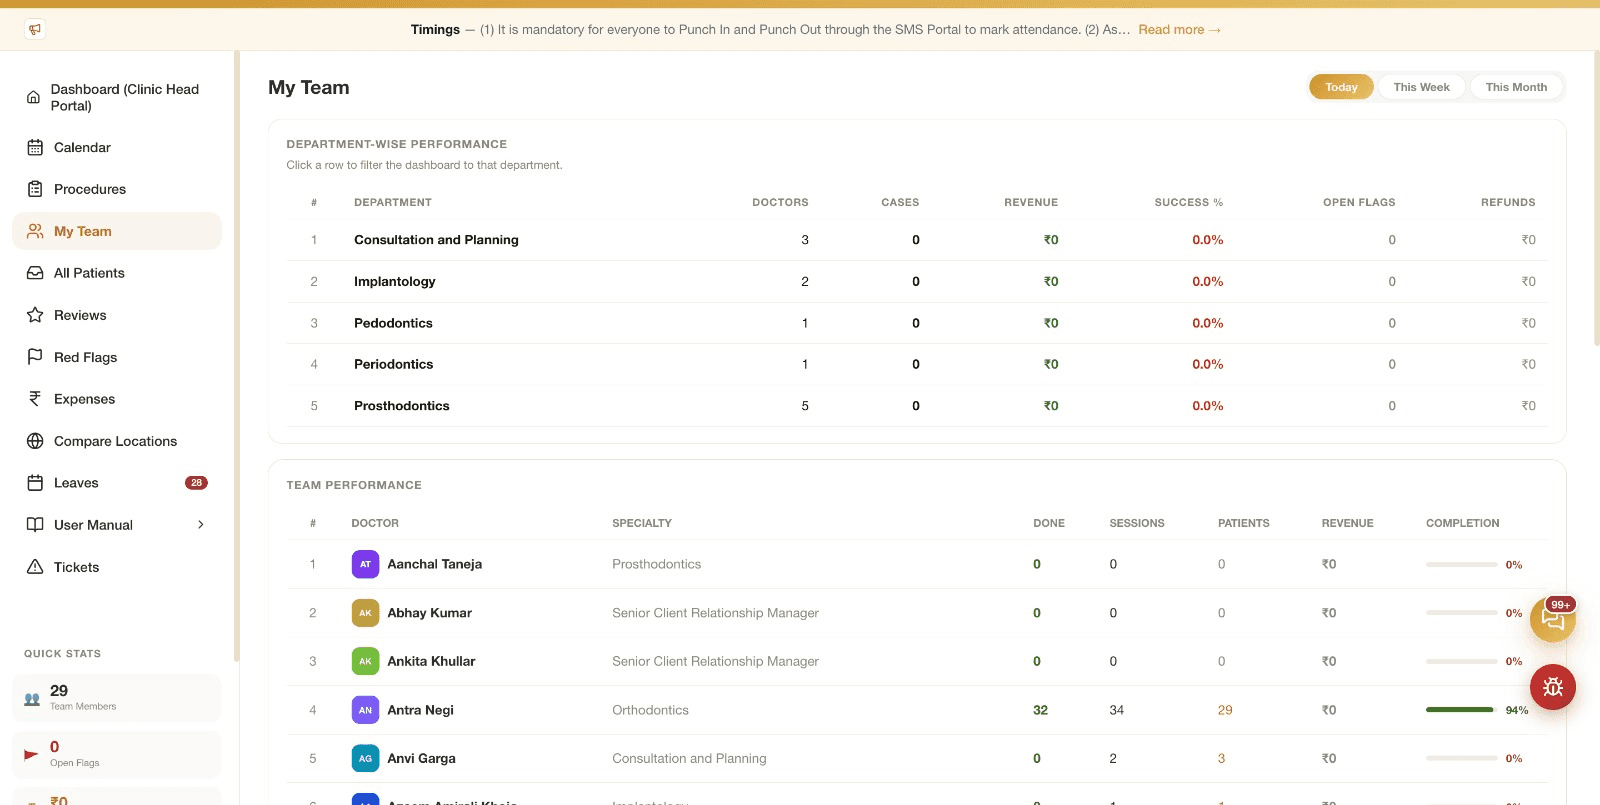Click the 28 badge on Leaves

pyautogui.click(x=196, y=483)
